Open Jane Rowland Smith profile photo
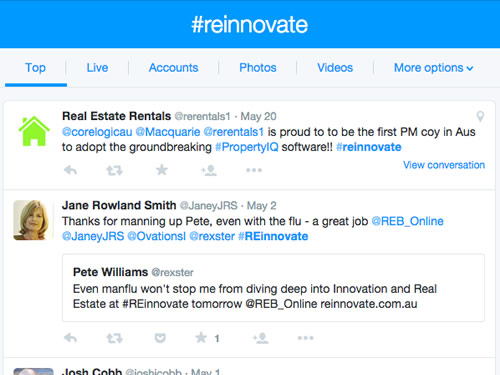 pyautogui.click(x=33, y=220)
